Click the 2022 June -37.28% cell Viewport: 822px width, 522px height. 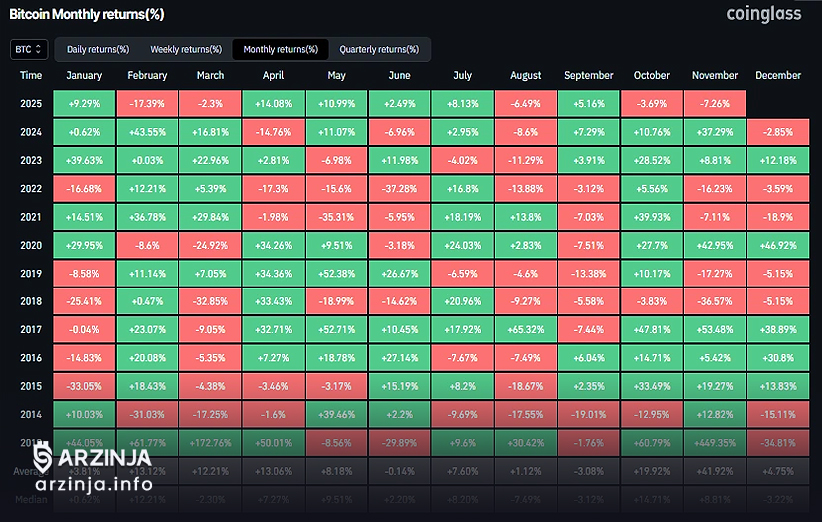(x=399, y=188)
